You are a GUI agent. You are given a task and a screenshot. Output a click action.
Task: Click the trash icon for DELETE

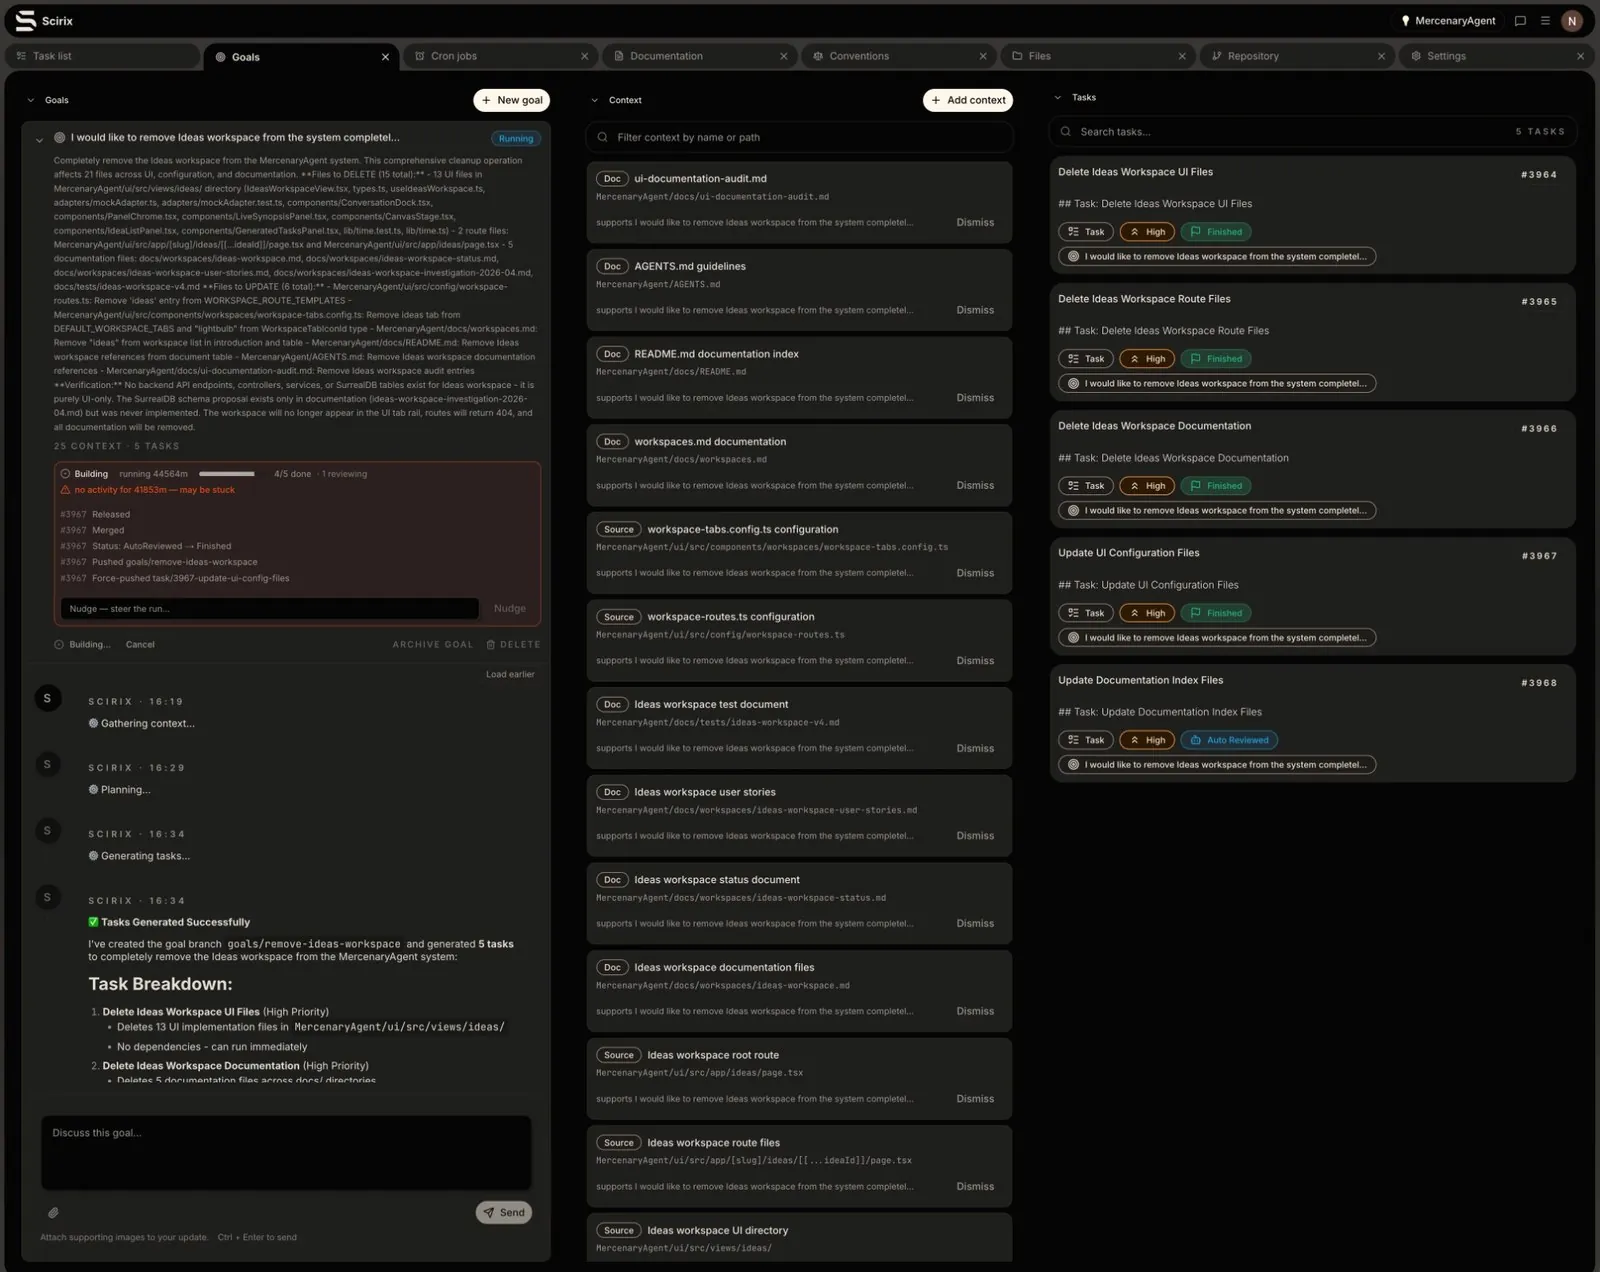490,645
